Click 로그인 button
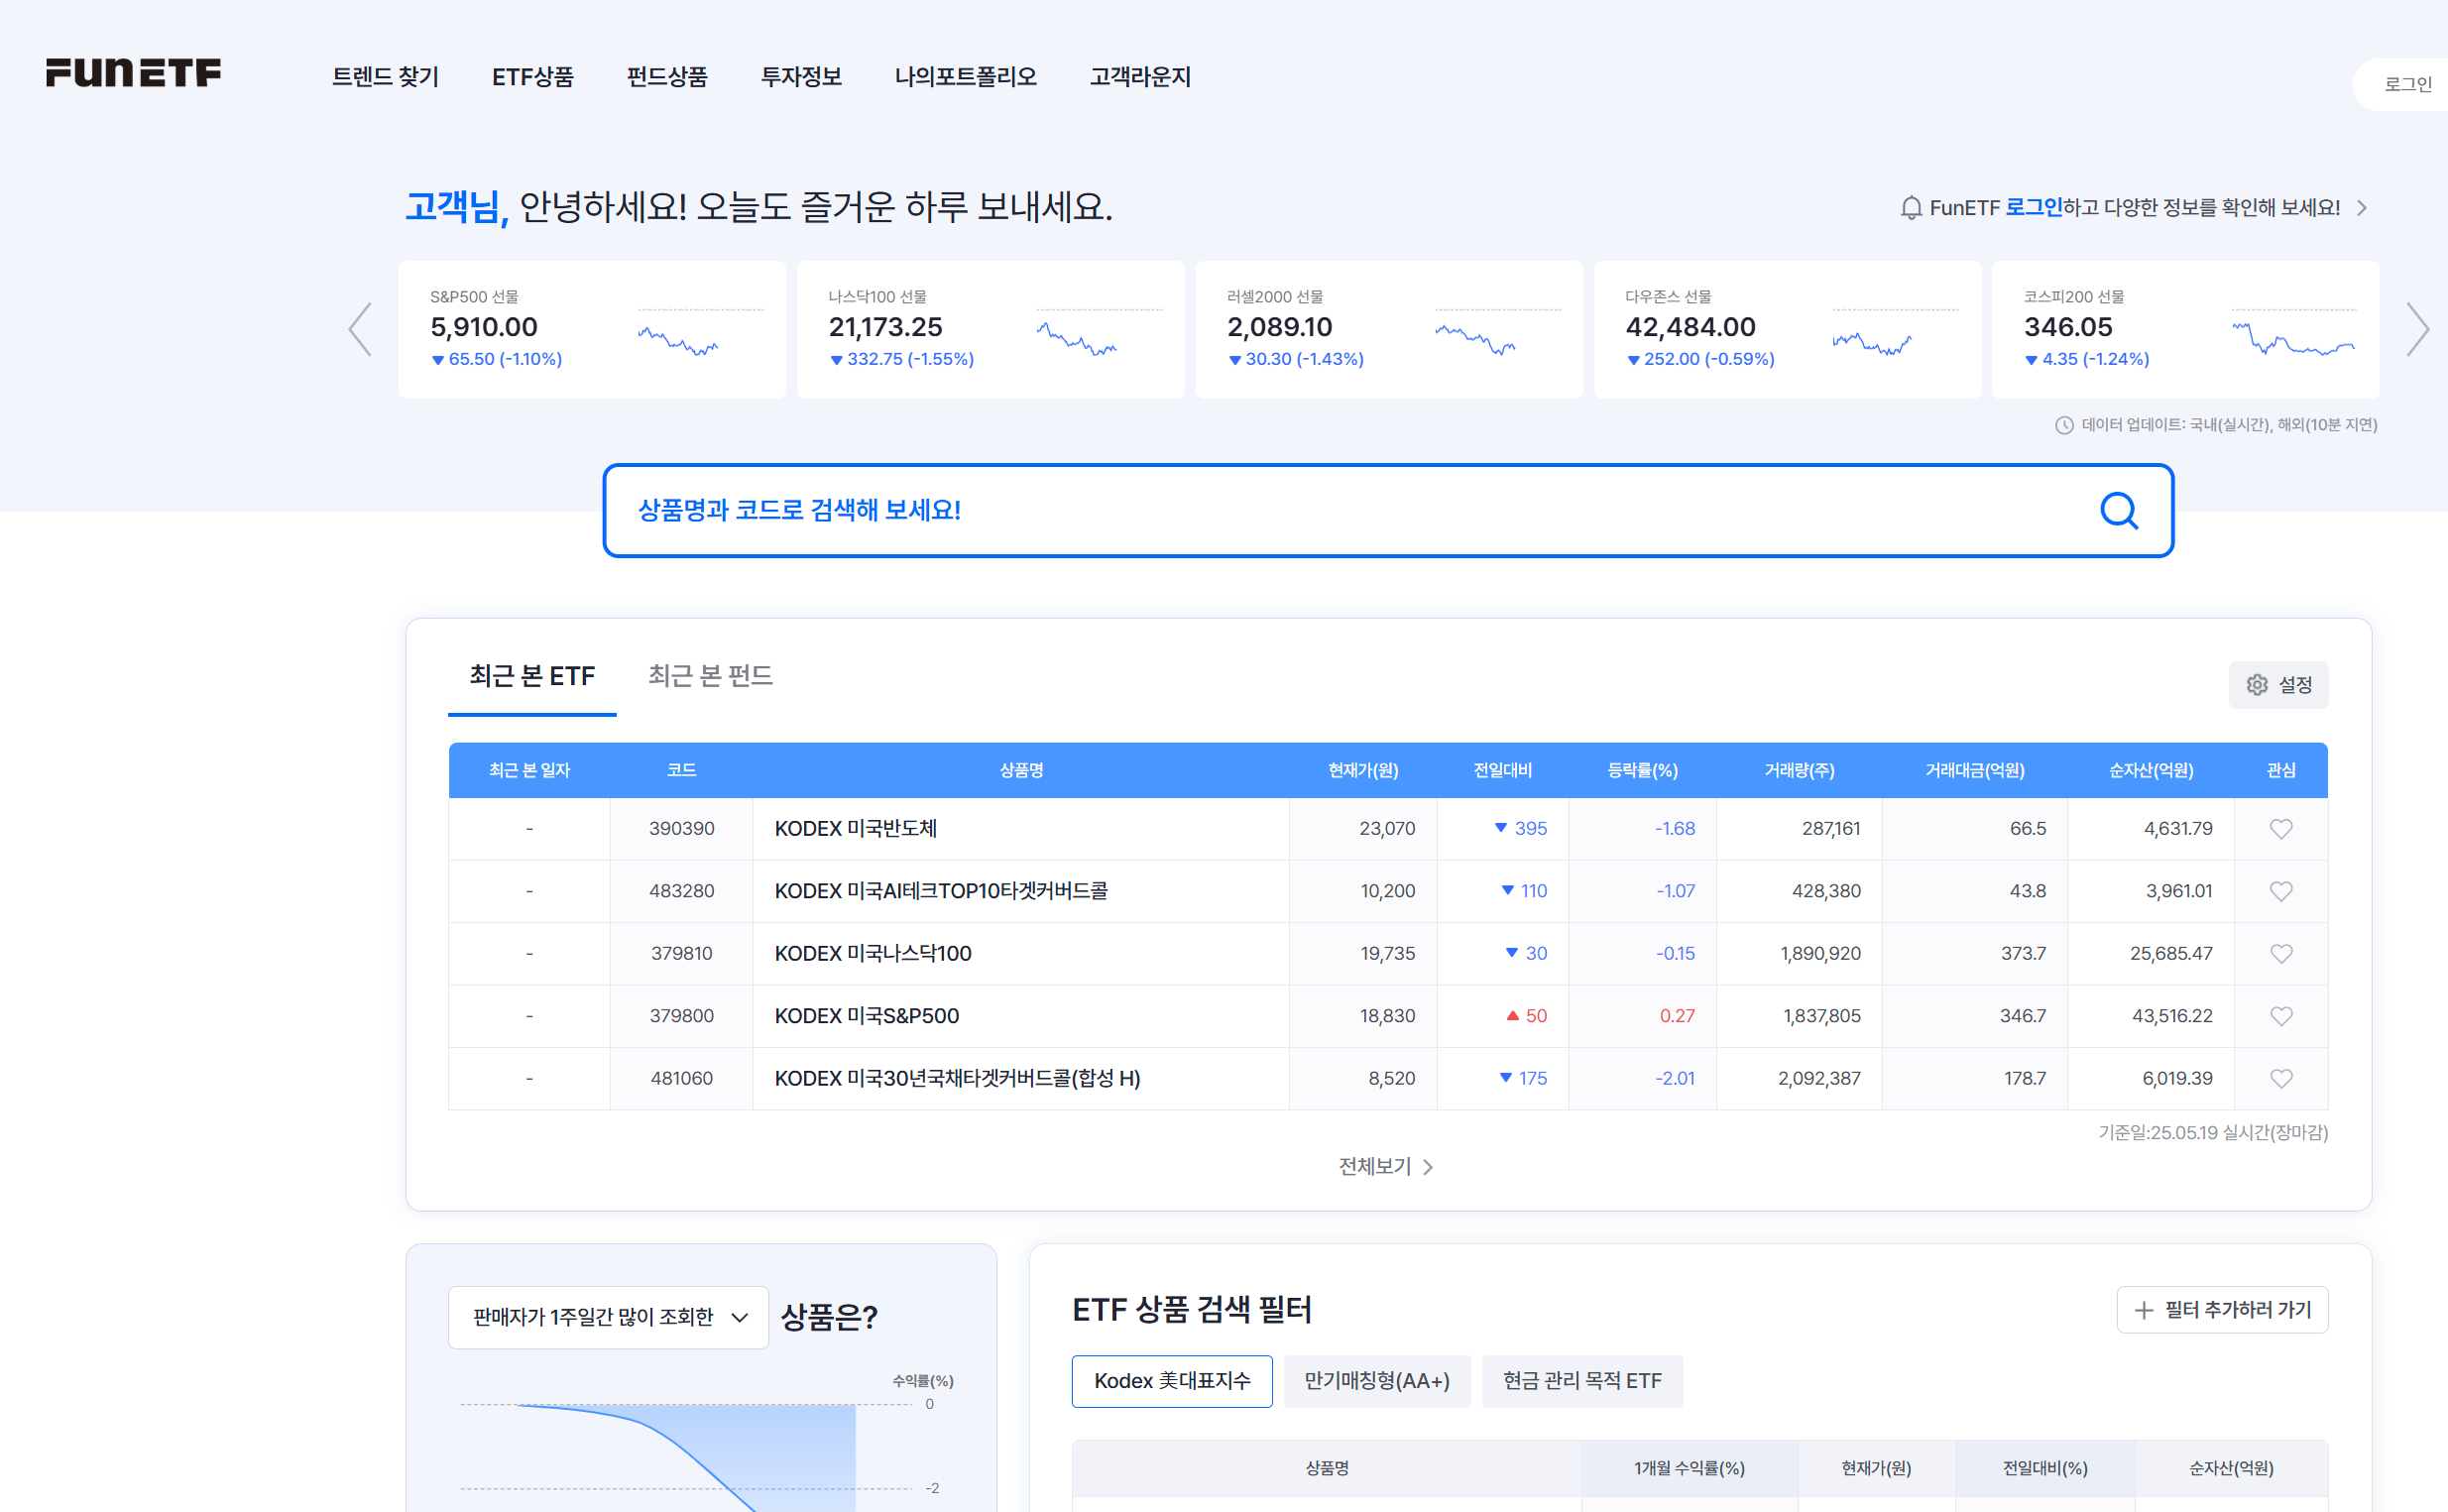The width and height of the screenshot is (2448, 1512). [2407, 85]
